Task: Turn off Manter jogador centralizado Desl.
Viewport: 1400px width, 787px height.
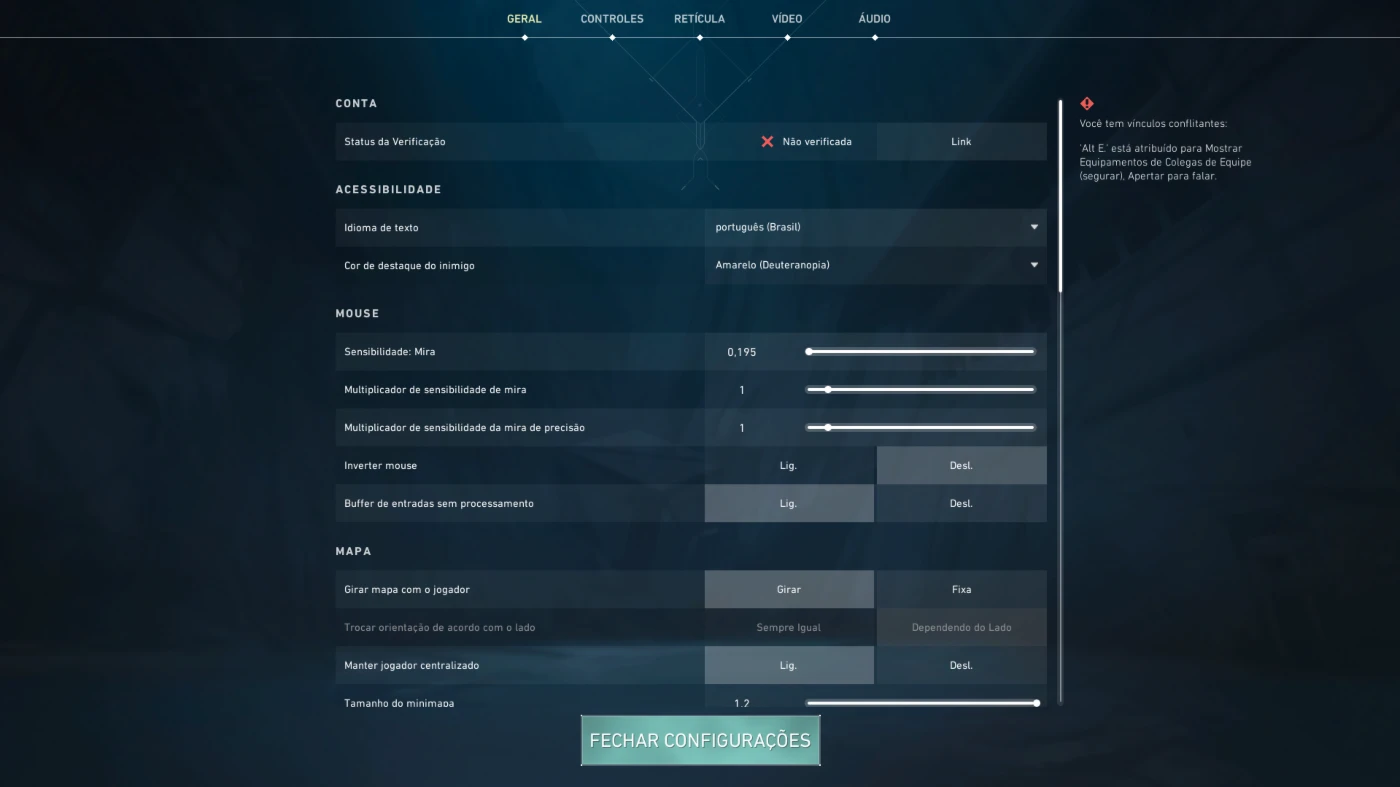Action: coord(961,666)
